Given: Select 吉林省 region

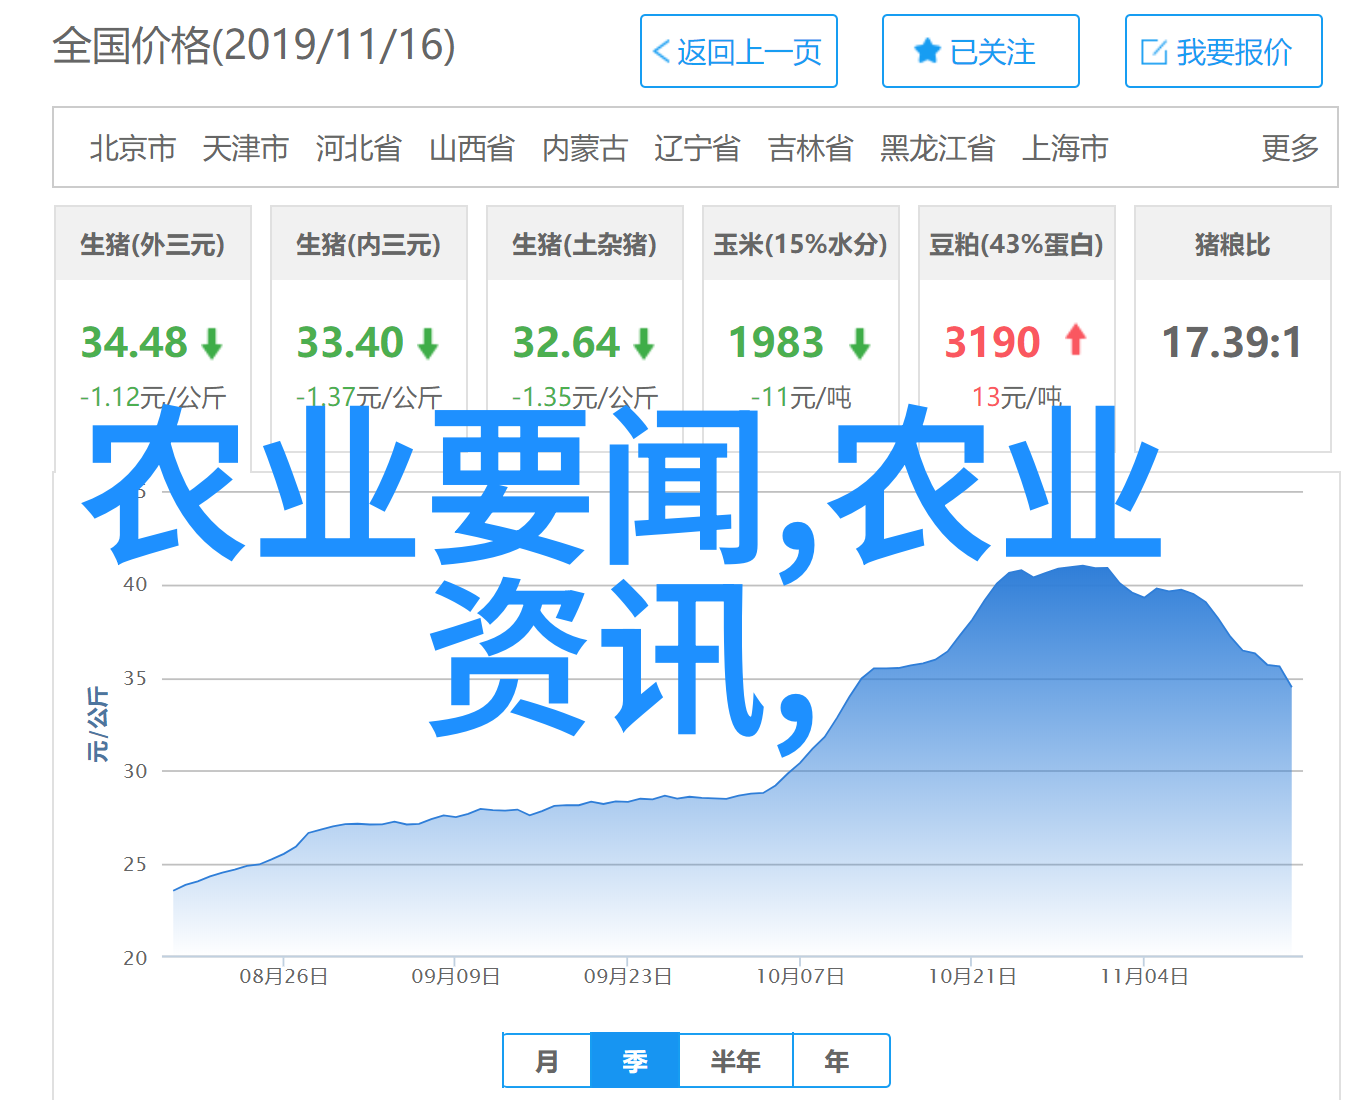Looking at the screenshot, I should 811,148.
